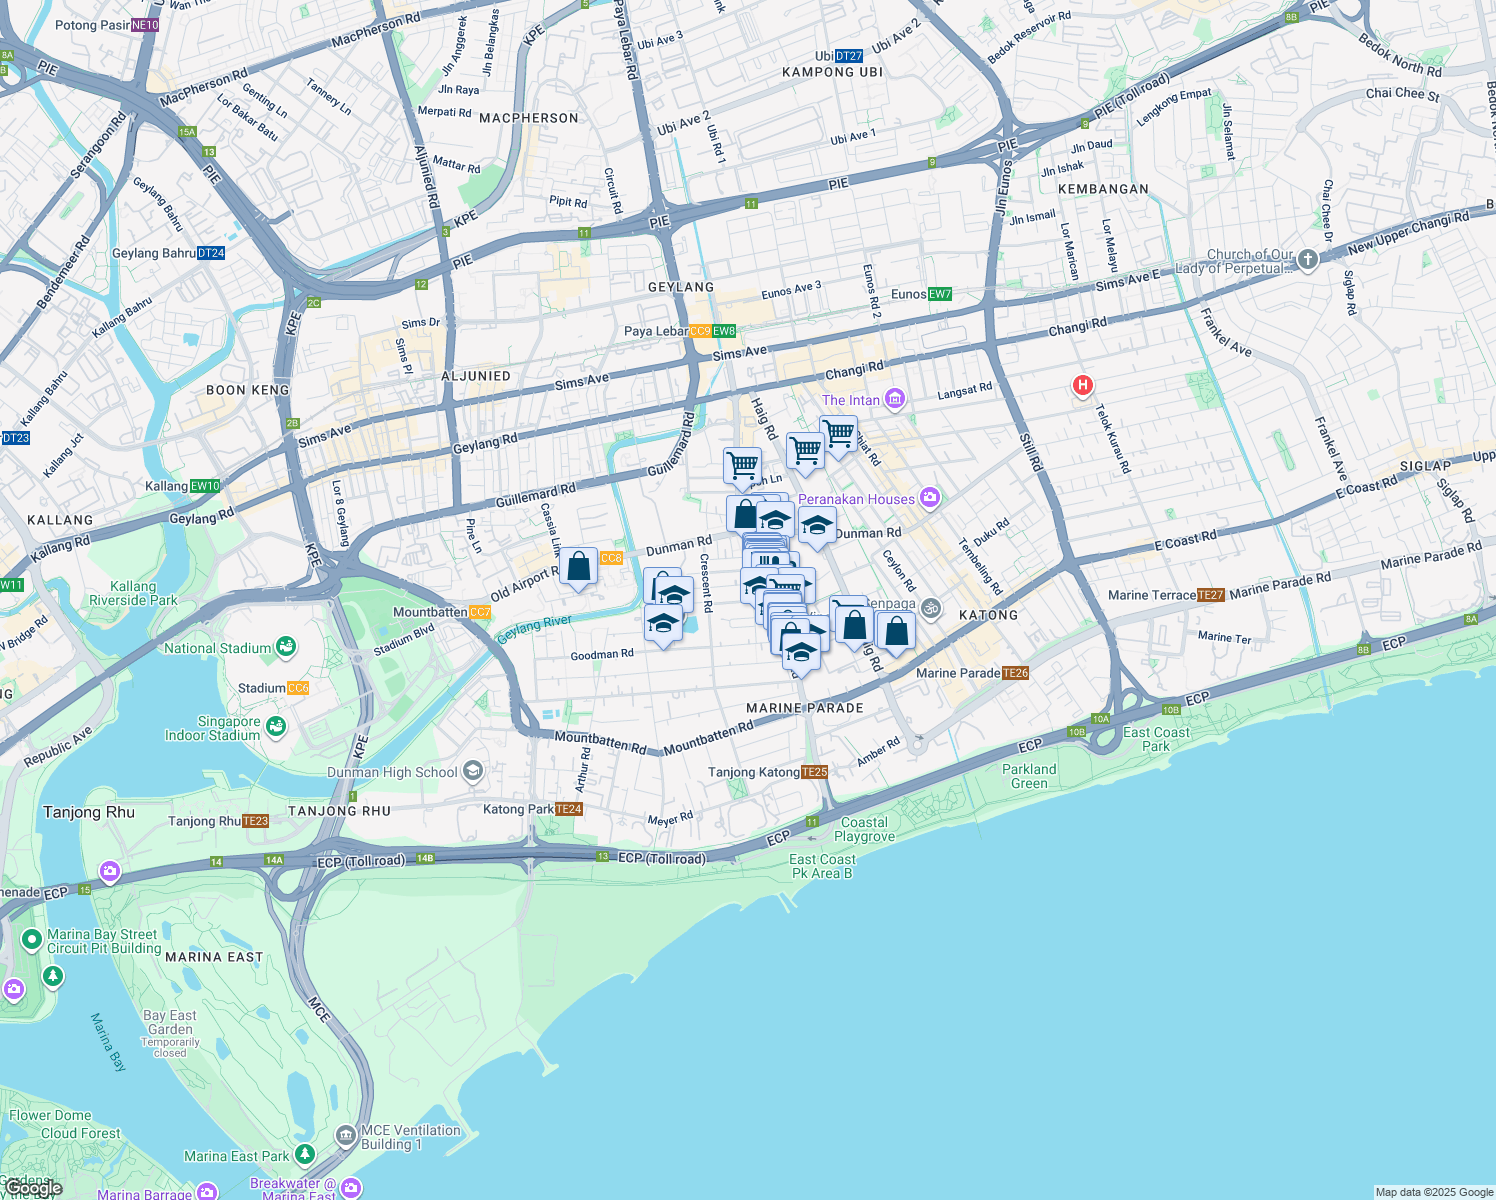Image resolution: width=1496 pixels, height=1200 pixels.
Task: Click the National Stadium green icon
Action: point(286,648)
